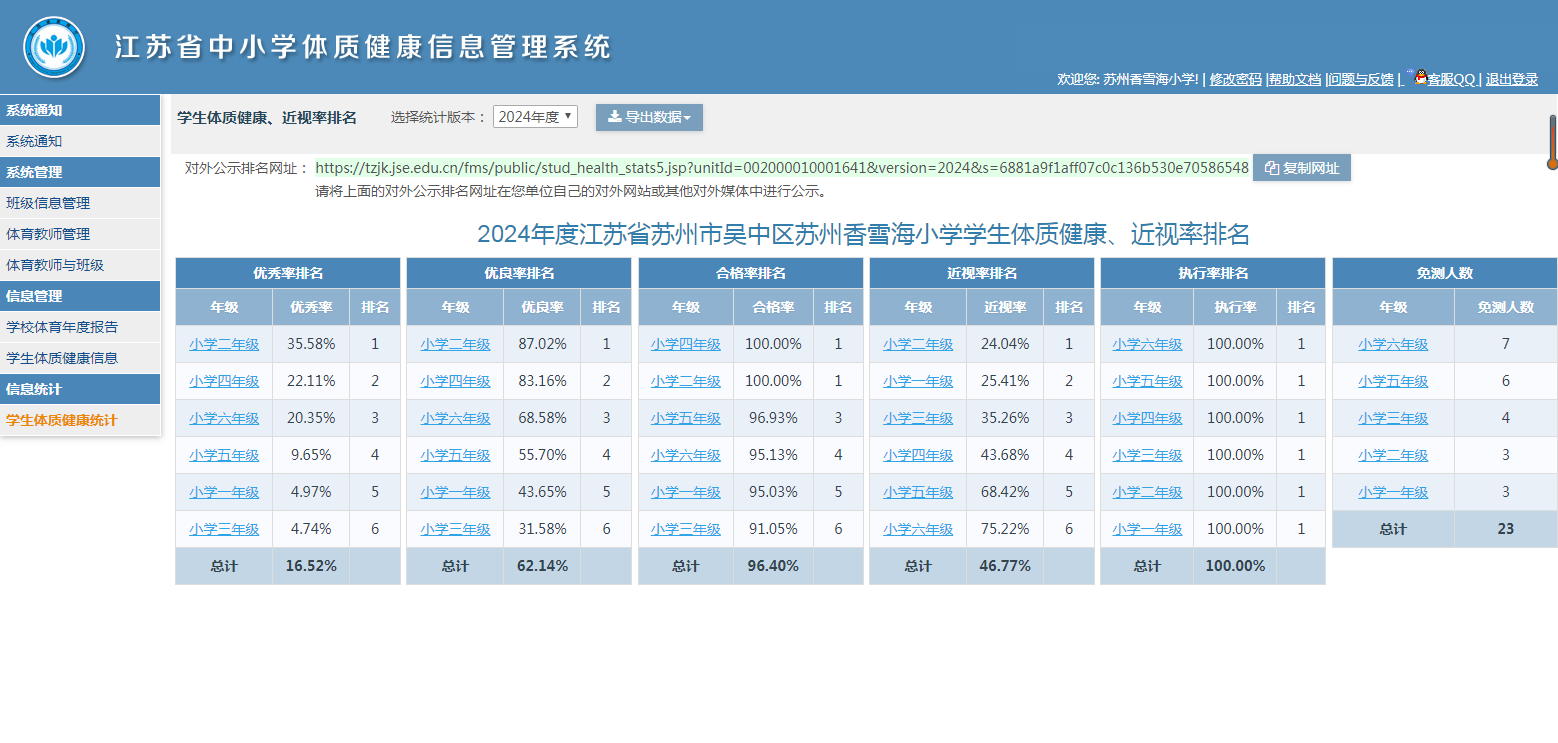
Task: Click 学生体质健康、近视率排名 toolbar title
Action: click(x=267, y=117)
